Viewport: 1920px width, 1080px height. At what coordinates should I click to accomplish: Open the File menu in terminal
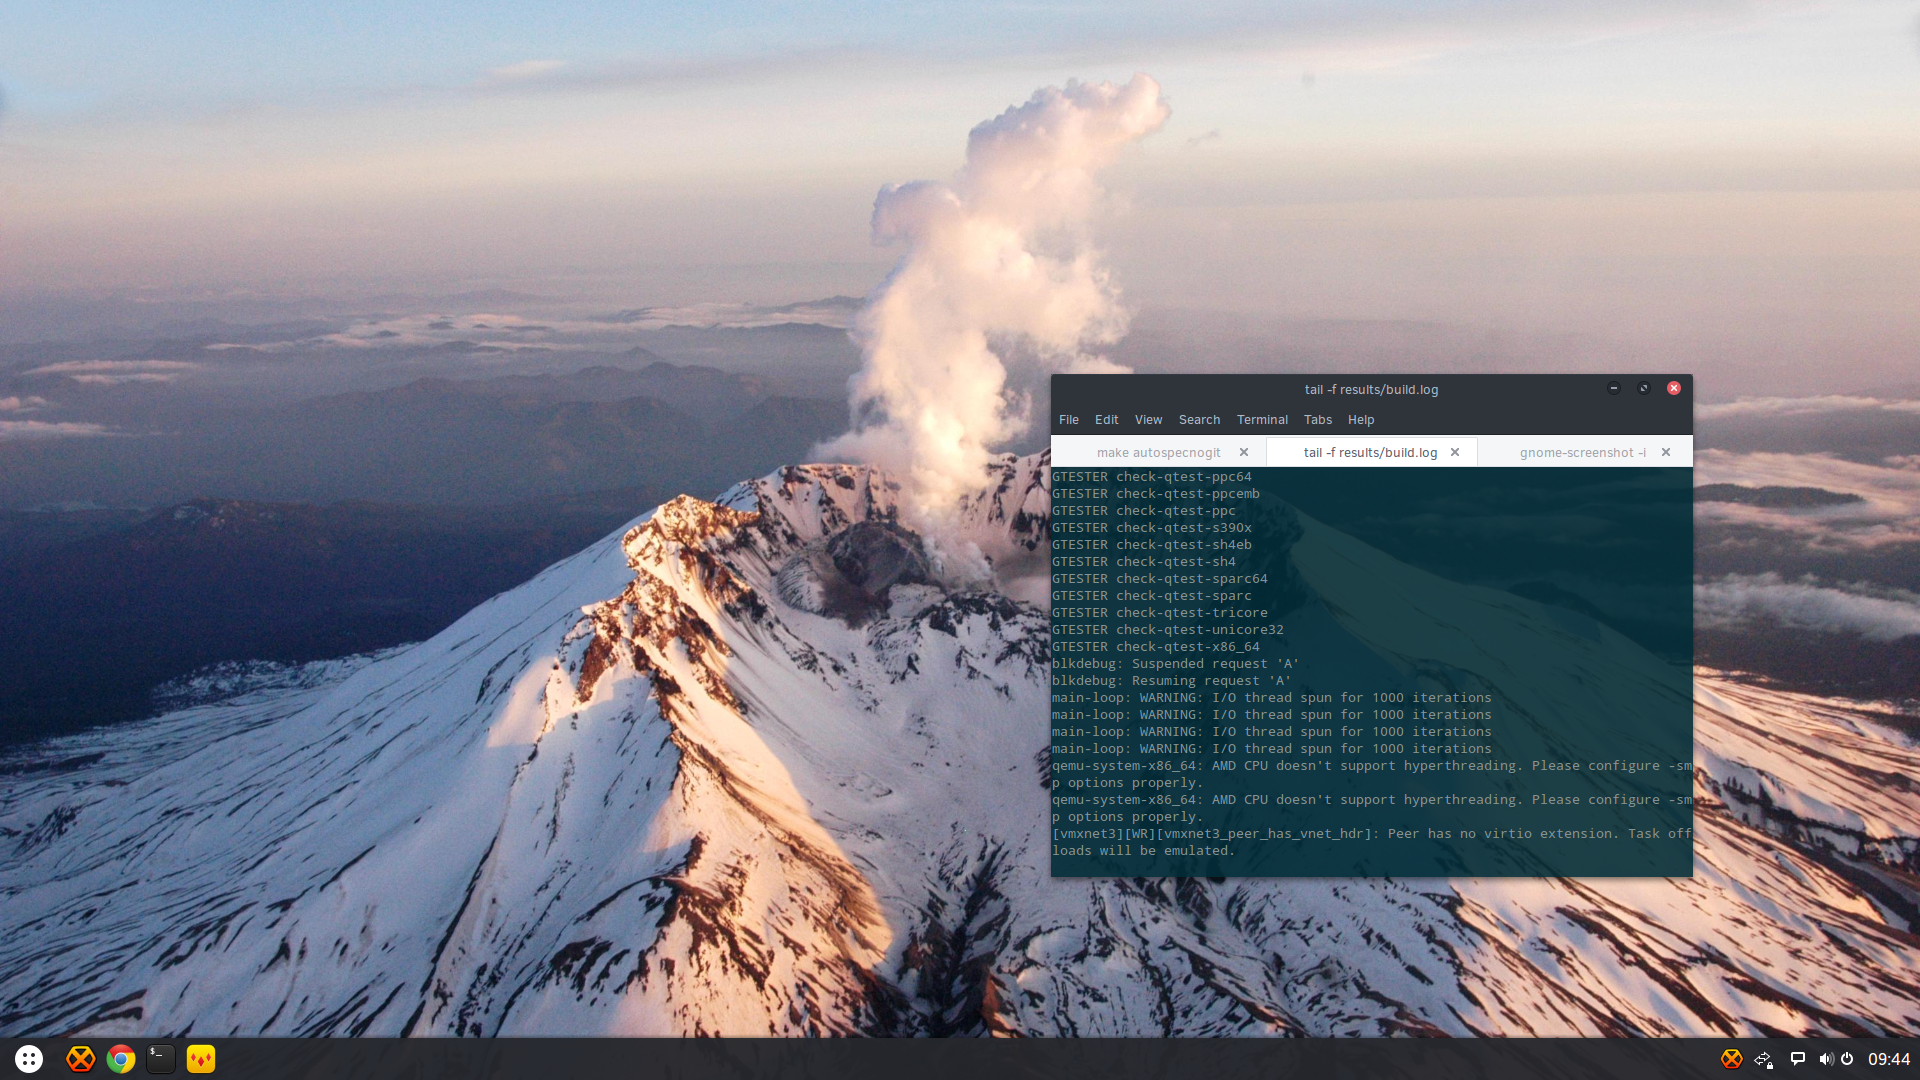pos(1069,420)
